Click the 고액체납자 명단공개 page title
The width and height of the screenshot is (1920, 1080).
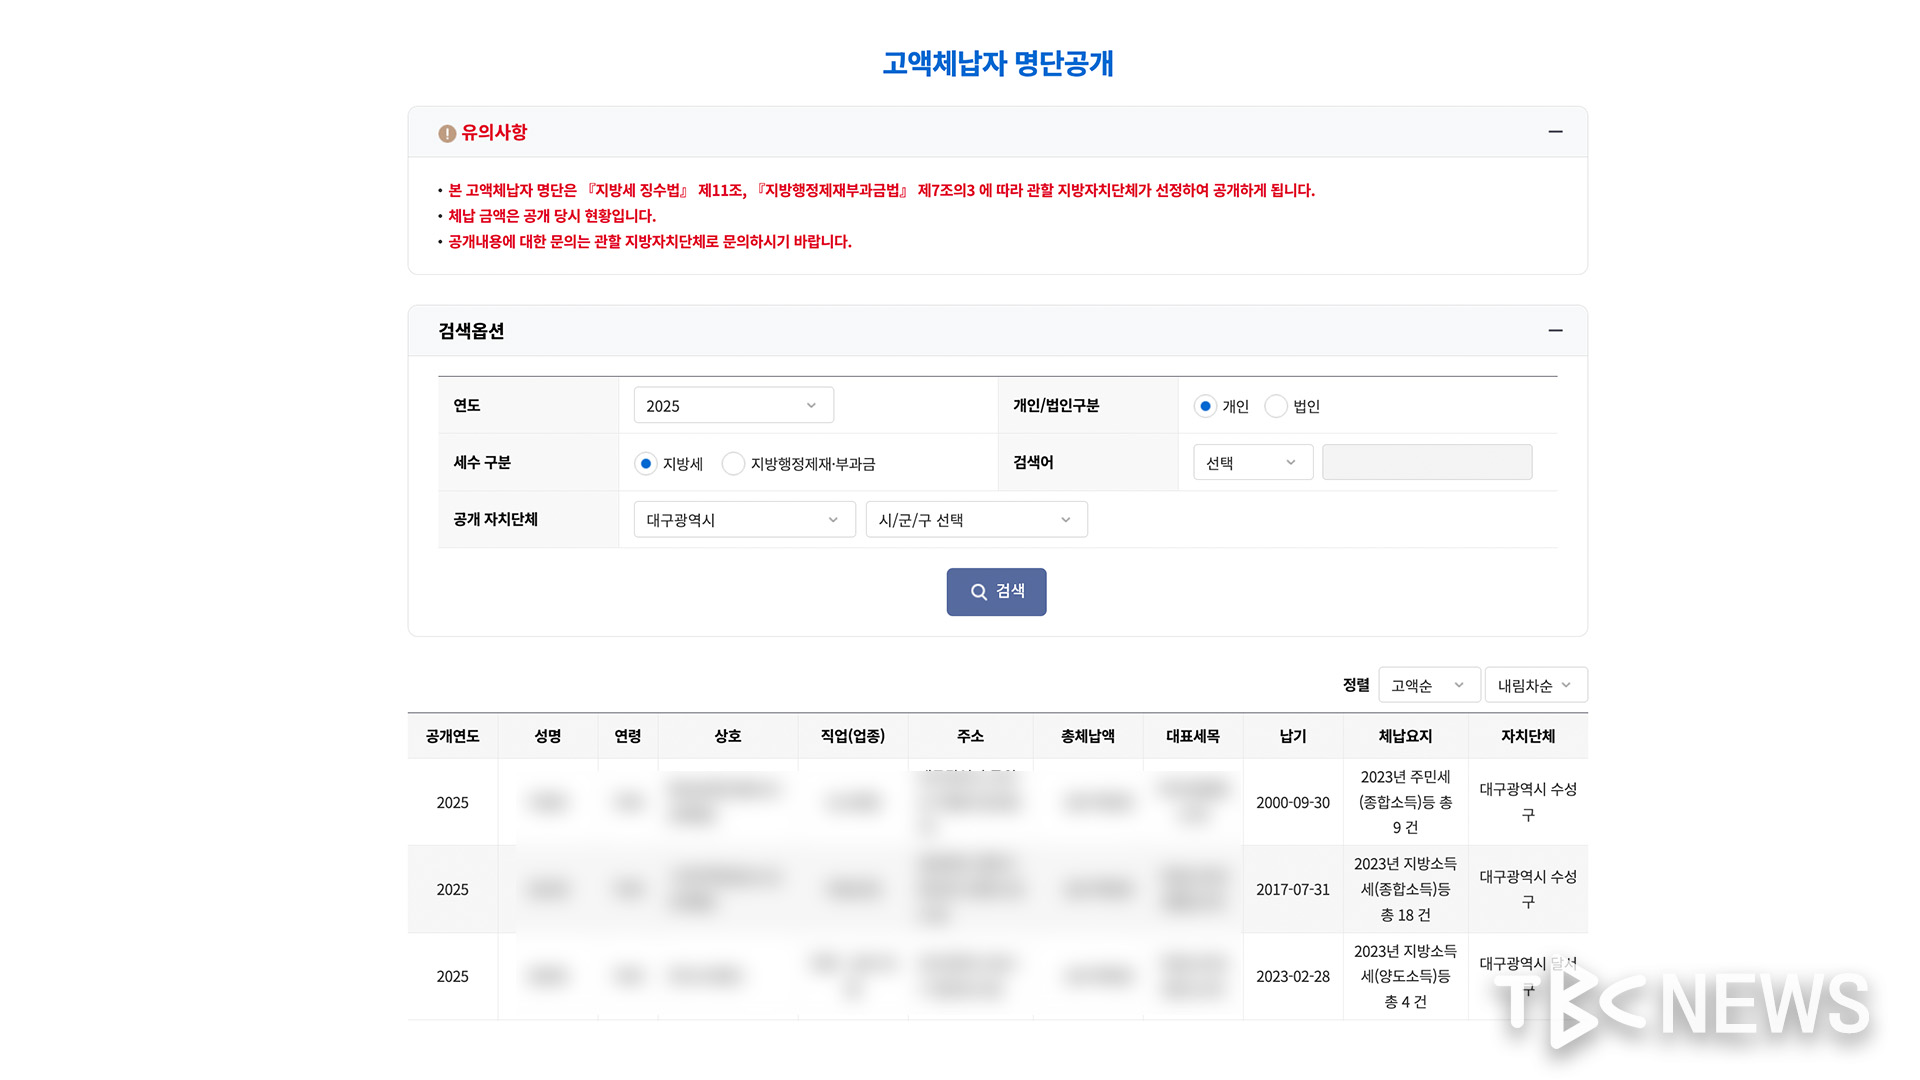(x=997, y=64)
